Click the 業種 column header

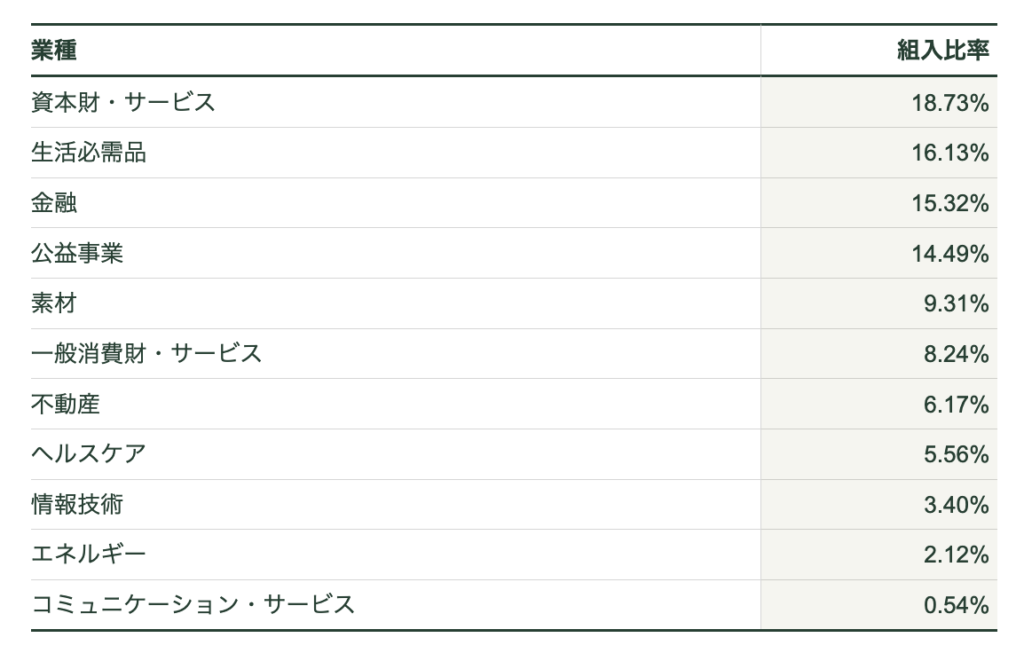(x=55, y=51)
